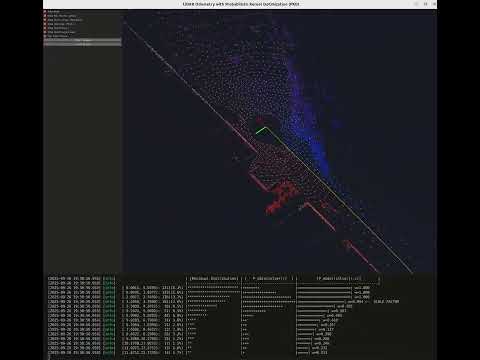The width and height of the screenshot is (480, 360).
Task: Toggle the fourth checkbox in the settings panel
Action: point(45,24)
